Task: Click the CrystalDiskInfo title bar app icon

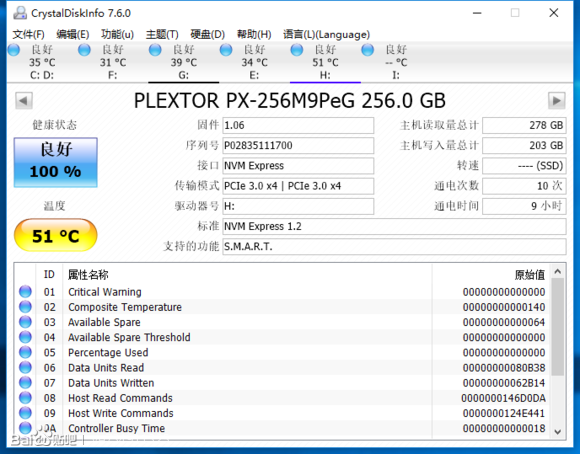Action: click(x=20, y=13)
